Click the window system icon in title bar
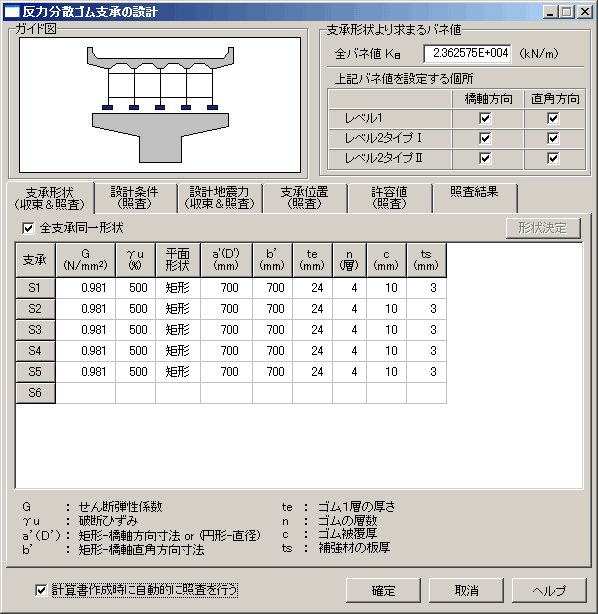Image resolution: width=598 pixels, height=614 pixels. tap(11, 12)
